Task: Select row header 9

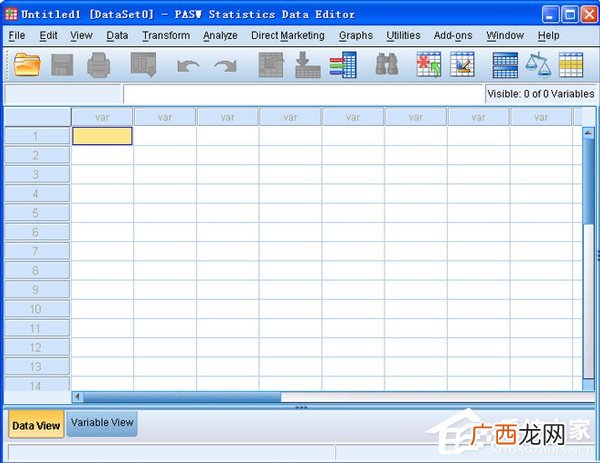Action: (x=37, y=290)
